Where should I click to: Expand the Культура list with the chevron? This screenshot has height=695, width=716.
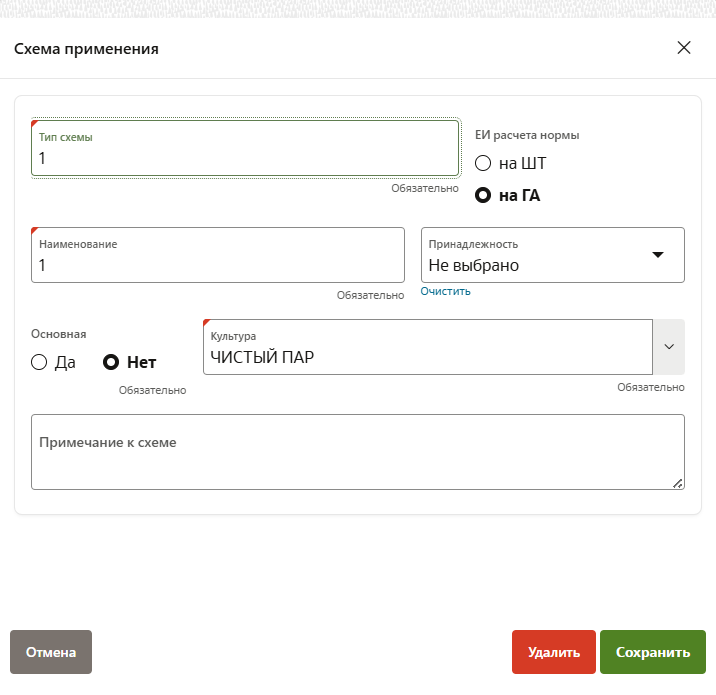click(669, 347)
